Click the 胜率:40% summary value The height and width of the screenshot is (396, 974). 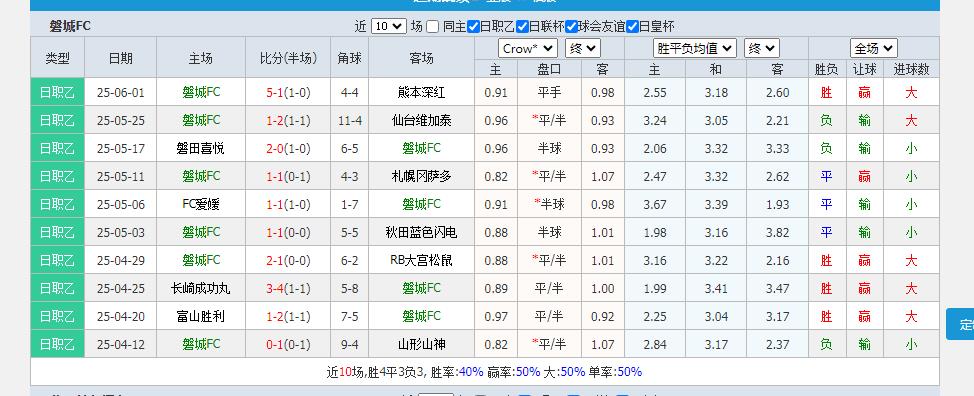point(457,372)
